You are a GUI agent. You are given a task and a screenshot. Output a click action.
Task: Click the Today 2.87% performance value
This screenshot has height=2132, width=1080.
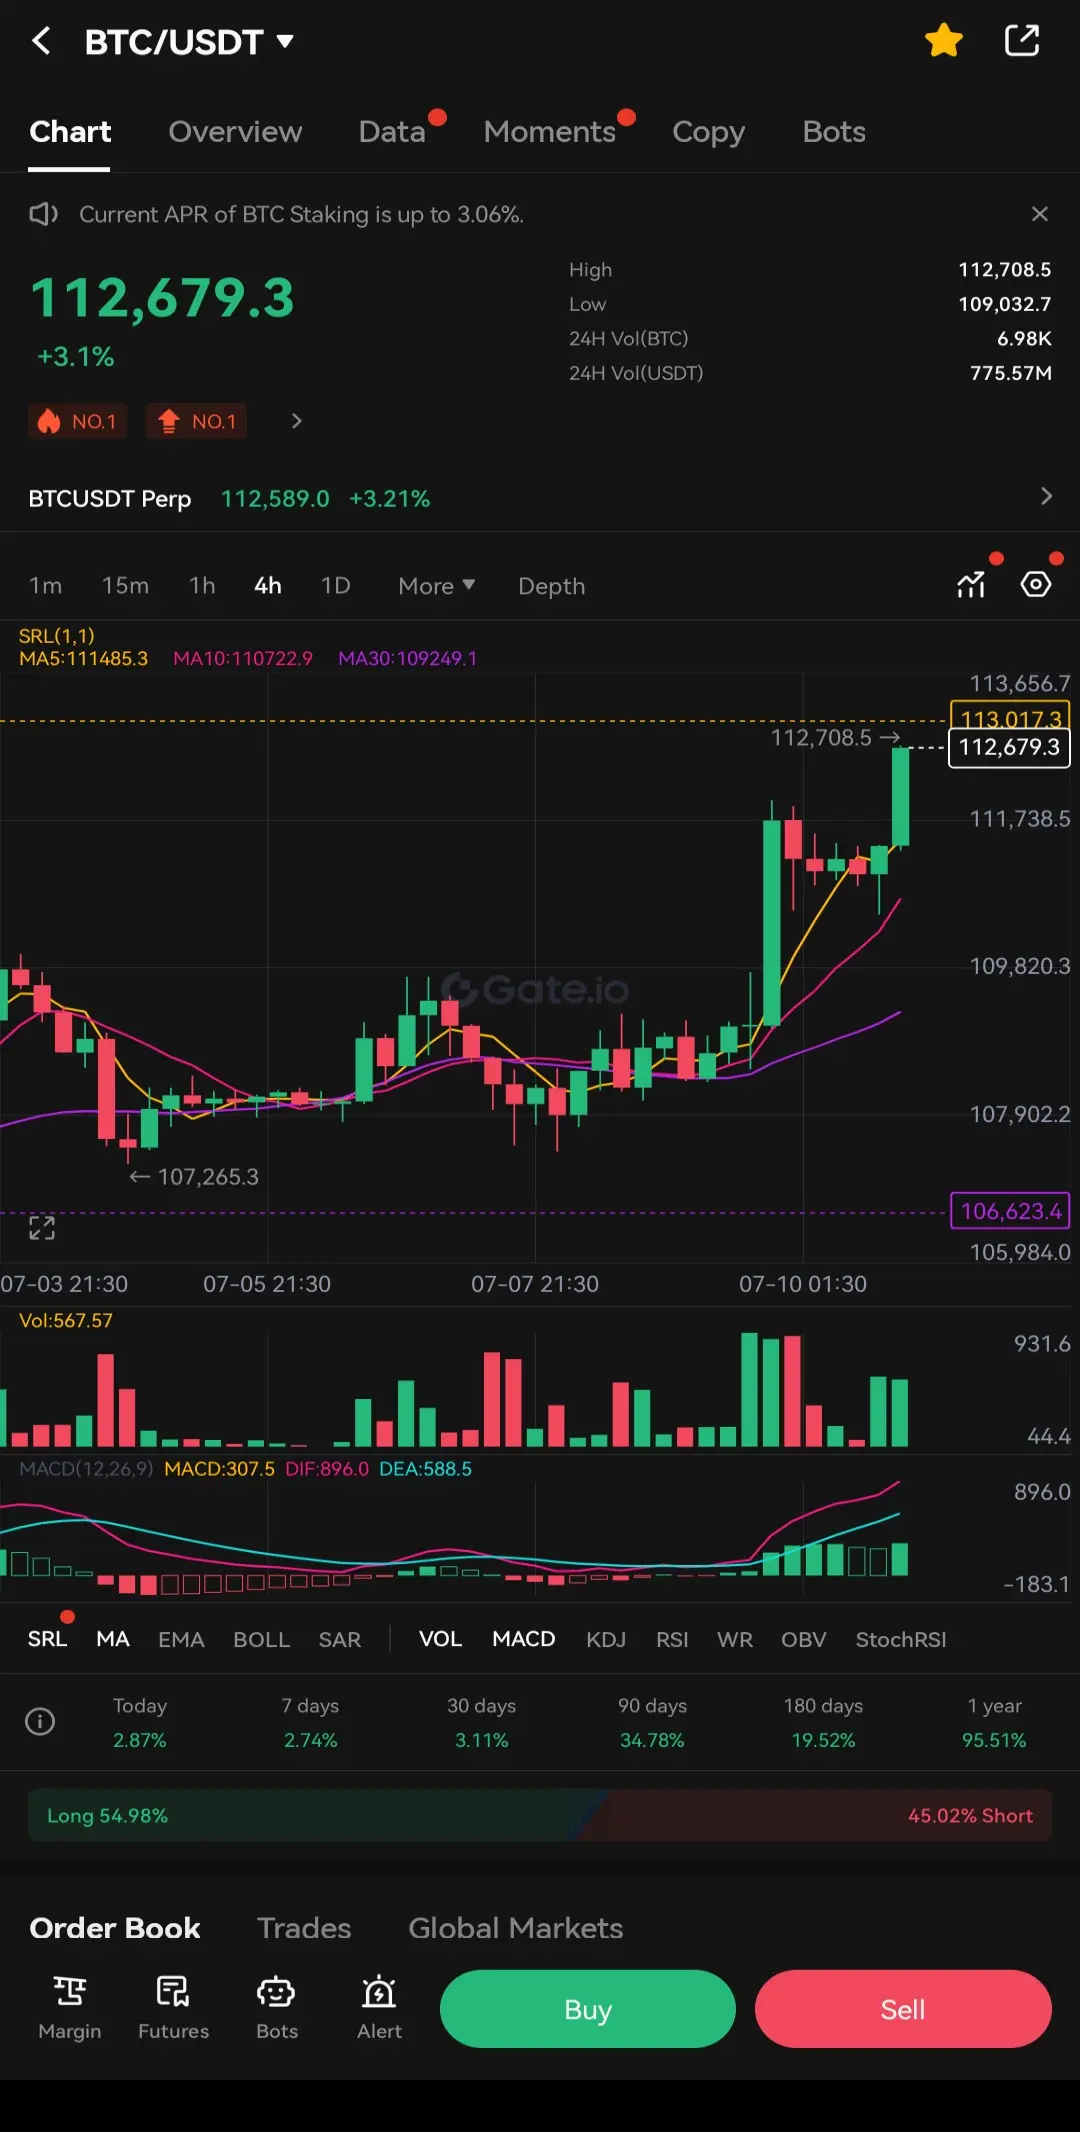tap(140, 1740)
